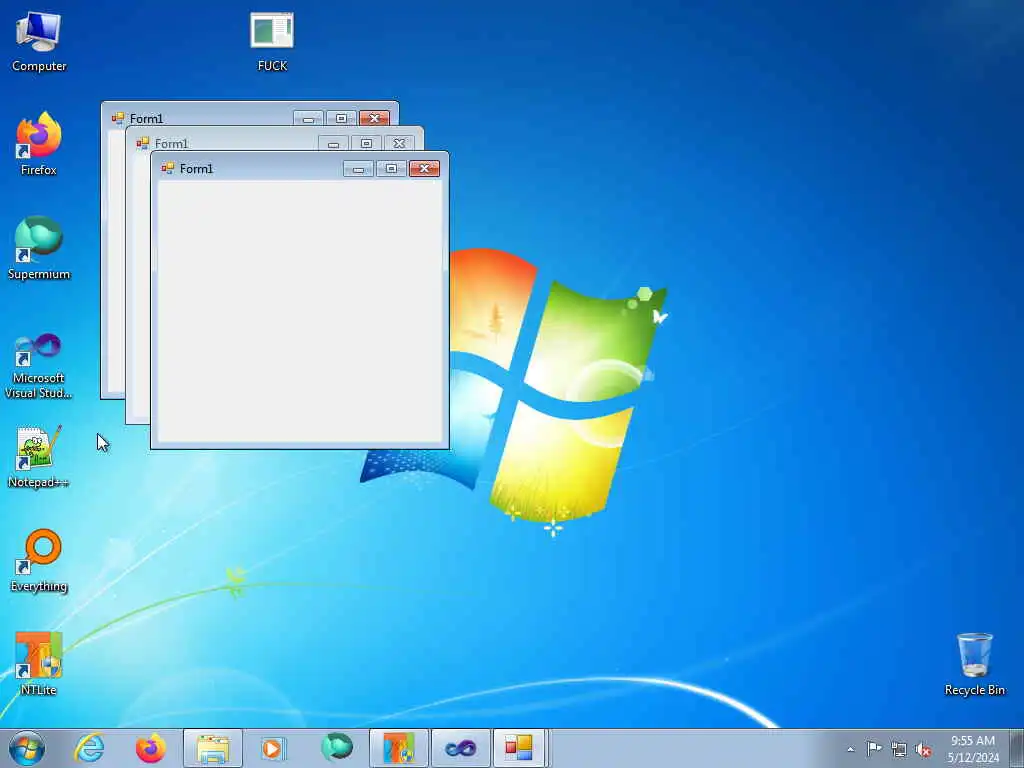The image size is (1024, 768).
Task: Select the Supermium desktop shortcut
Action: 39,248
